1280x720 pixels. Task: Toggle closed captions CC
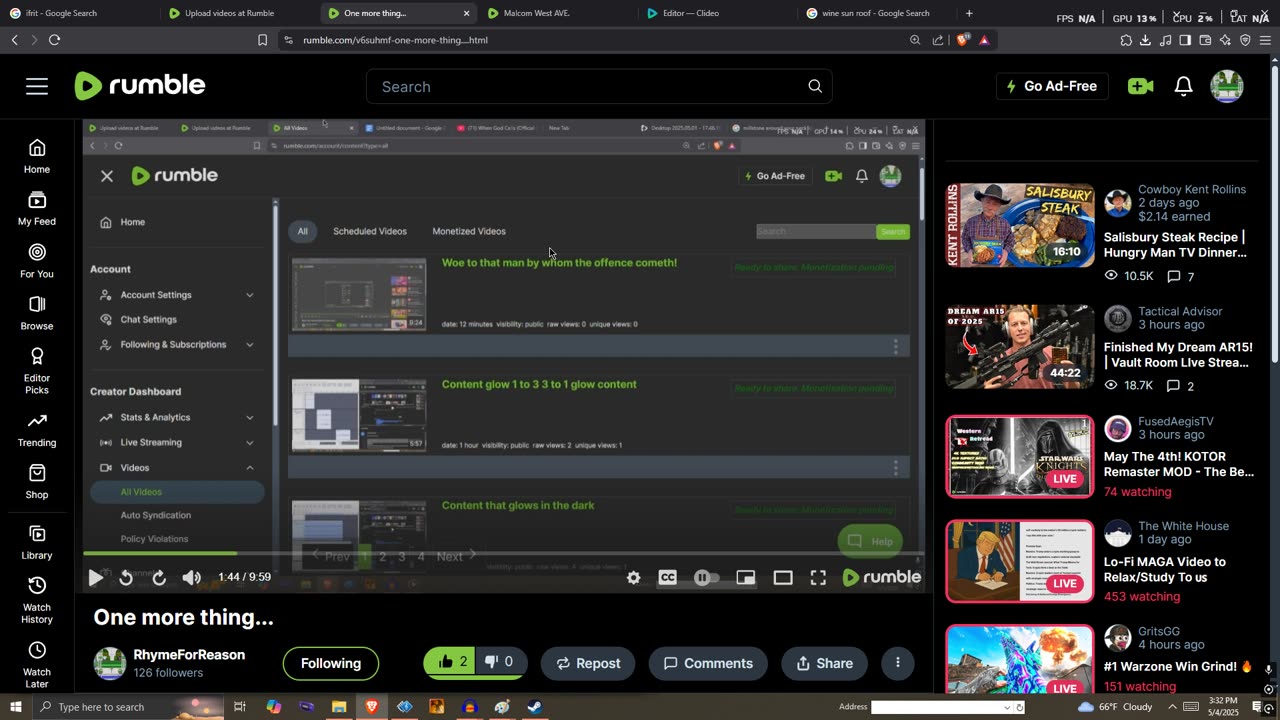(668, 577)
